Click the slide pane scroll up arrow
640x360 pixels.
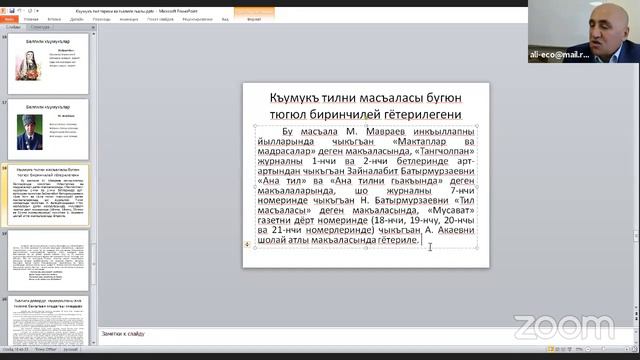[93, 34]
